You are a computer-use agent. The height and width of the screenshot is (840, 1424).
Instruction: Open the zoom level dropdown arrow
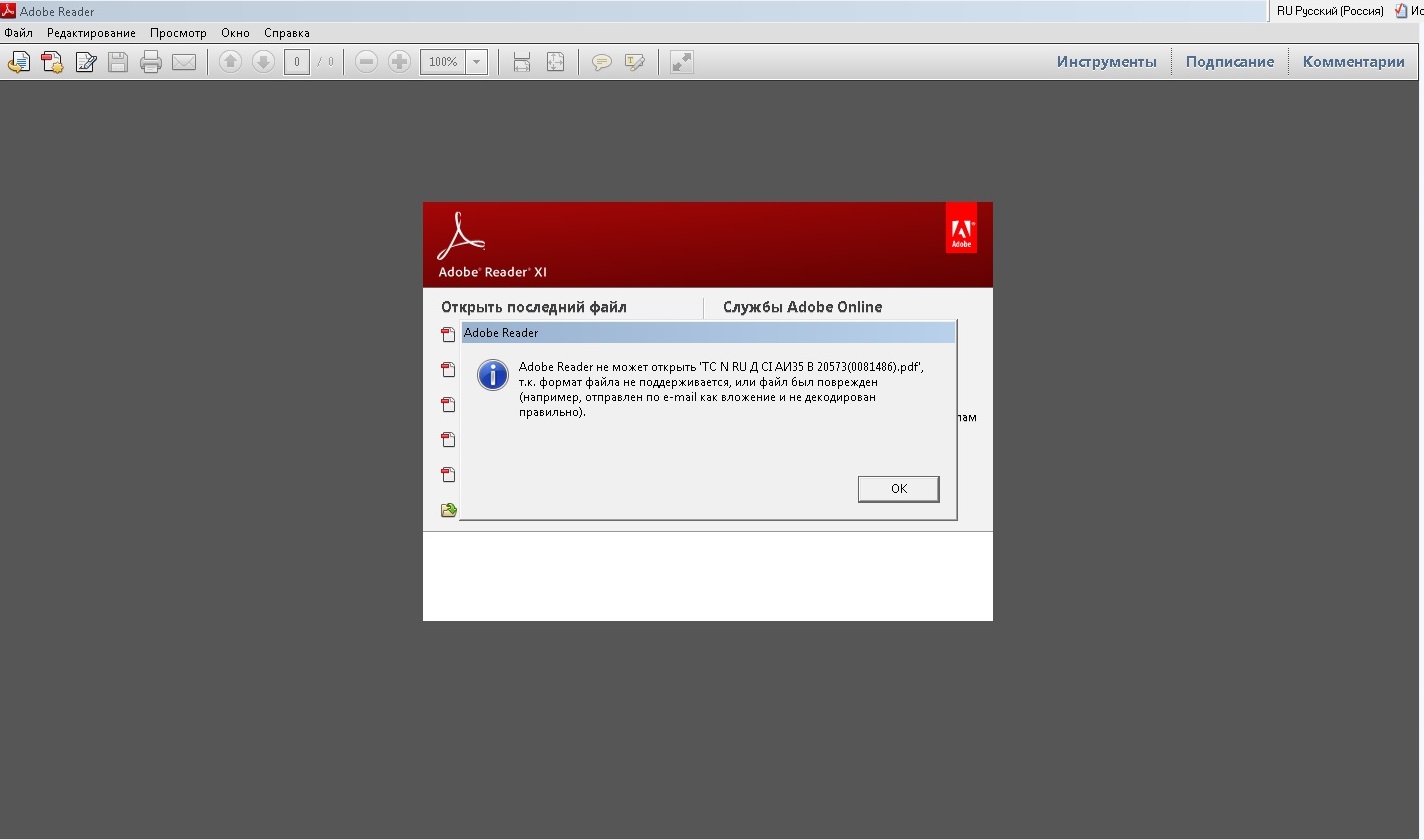477,62
